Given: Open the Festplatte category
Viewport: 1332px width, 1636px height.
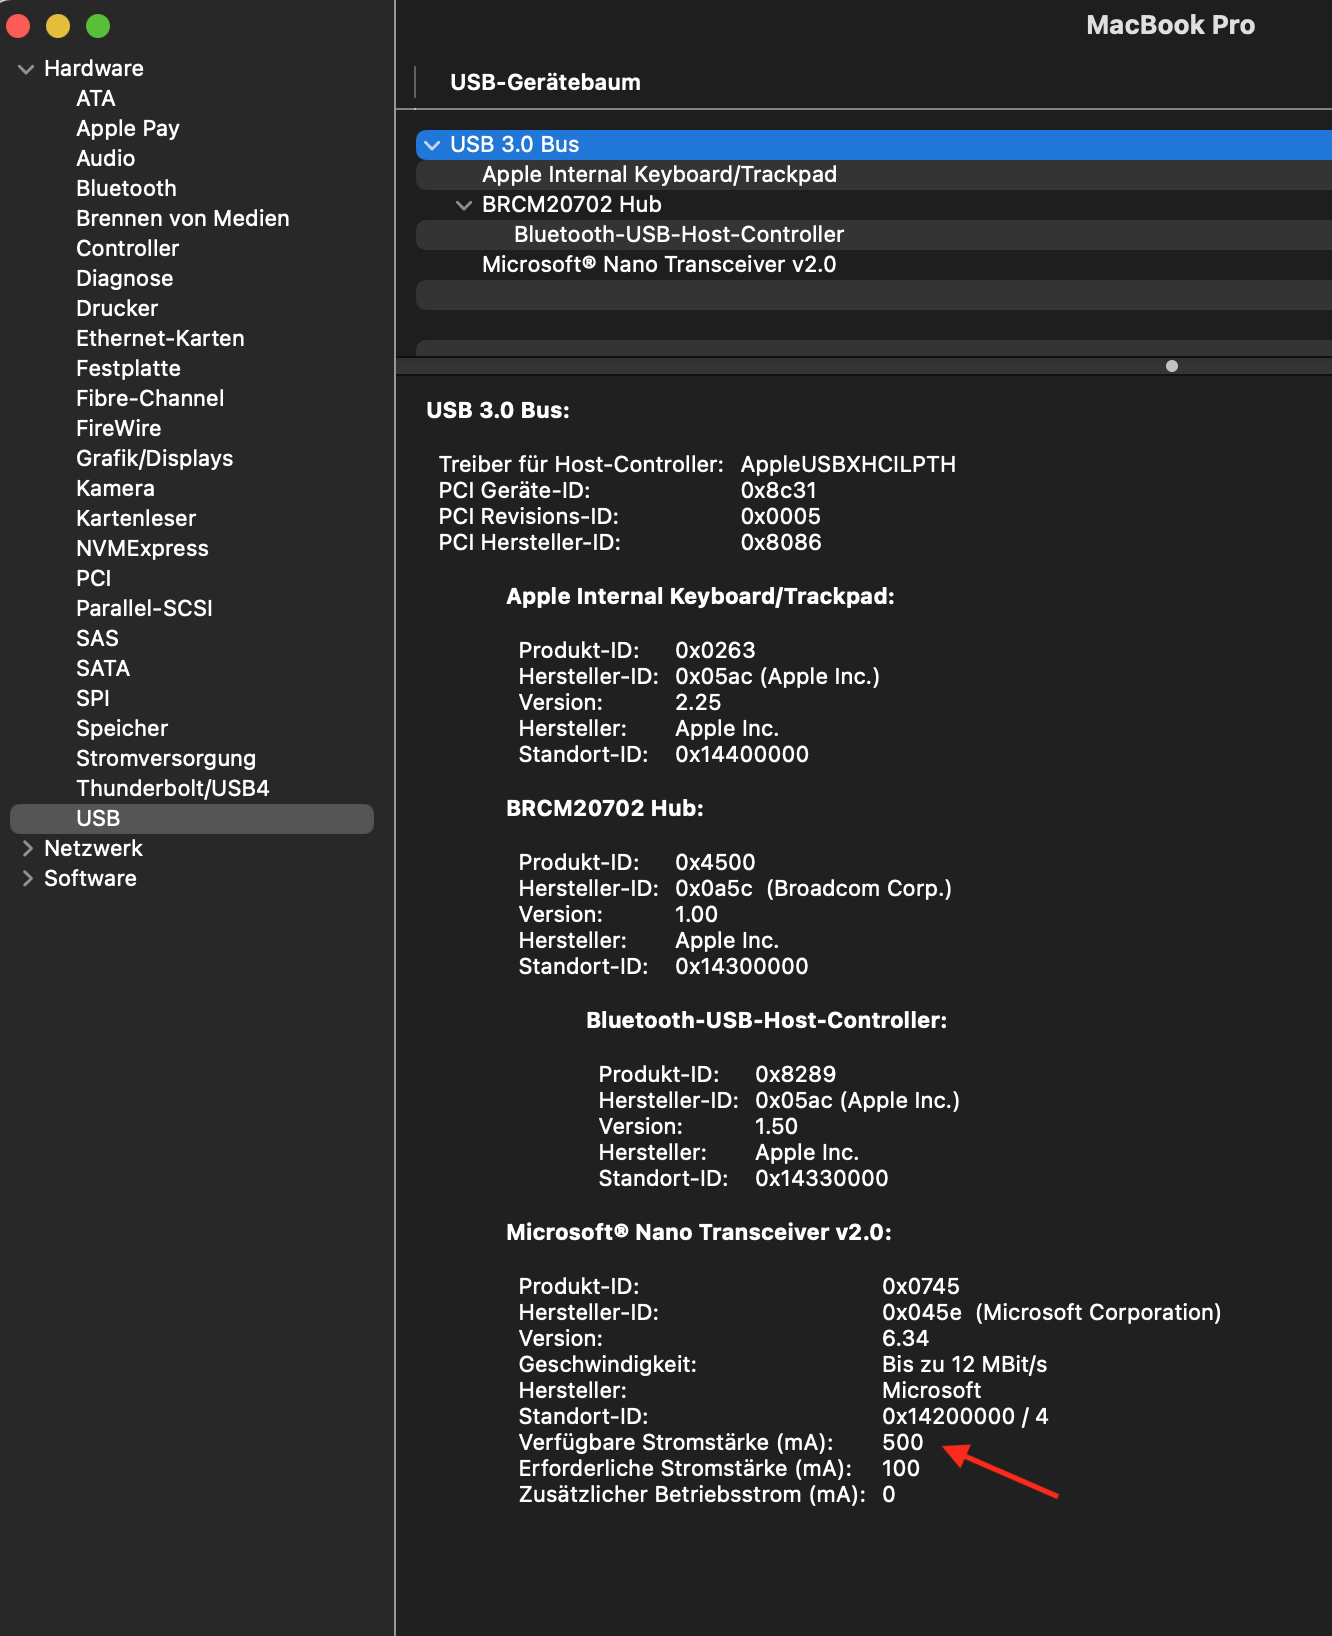Looking at the screenshot, I should pos(128,369).
